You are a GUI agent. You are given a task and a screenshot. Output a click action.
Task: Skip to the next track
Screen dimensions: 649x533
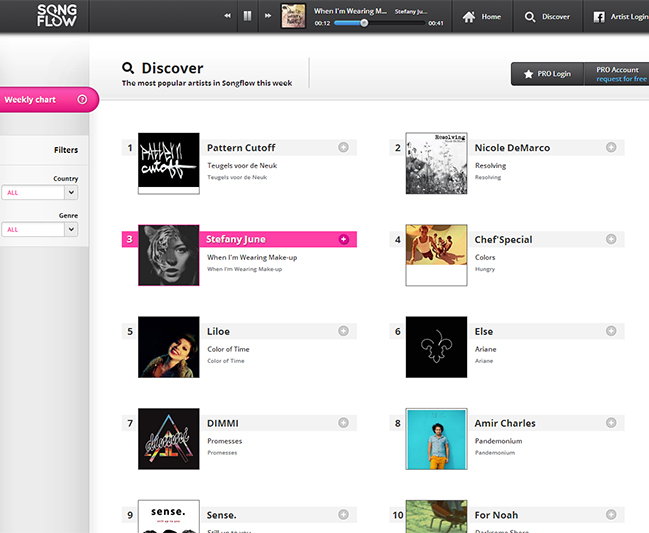pyautogui.click(x=268, y=16)
